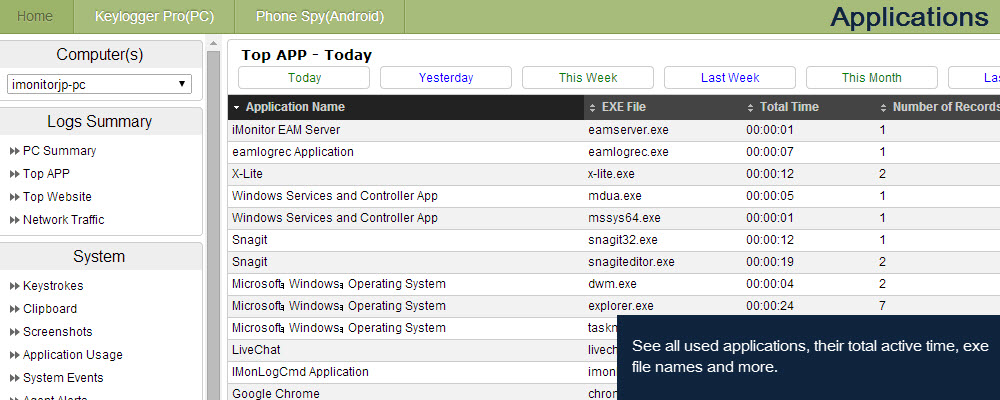Image resolution: width=1000 pixels, height=400 pixels.
Task: Select the This Week filter
Action: tap(588, 78)
